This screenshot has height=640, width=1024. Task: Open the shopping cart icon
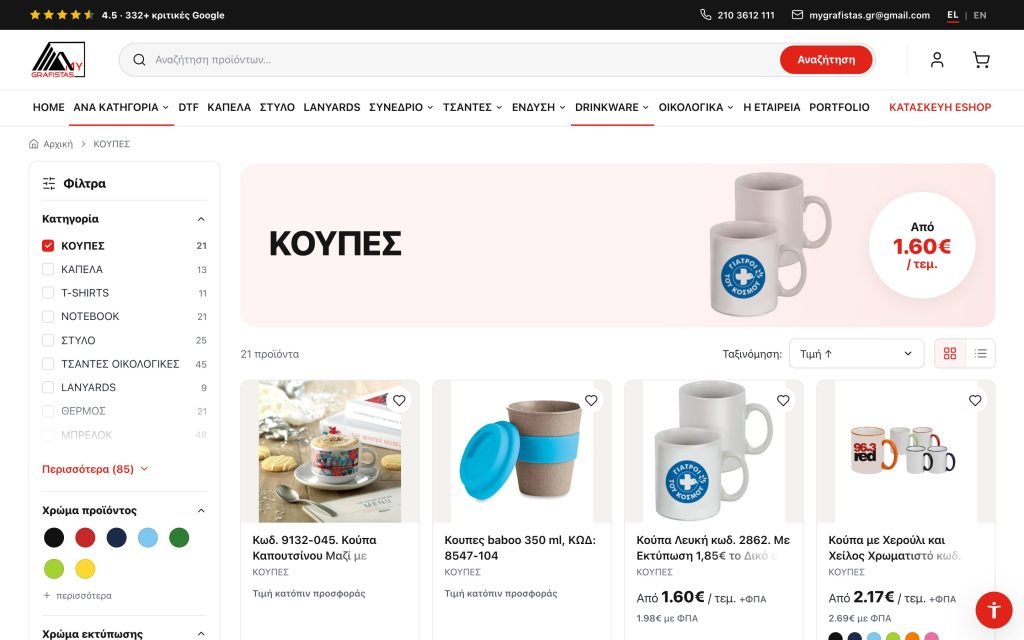(981, 59)
